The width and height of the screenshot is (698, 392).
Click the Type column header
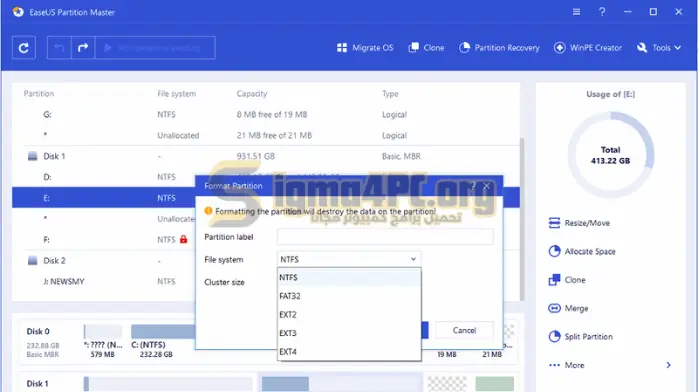click(x=390, y=93)
